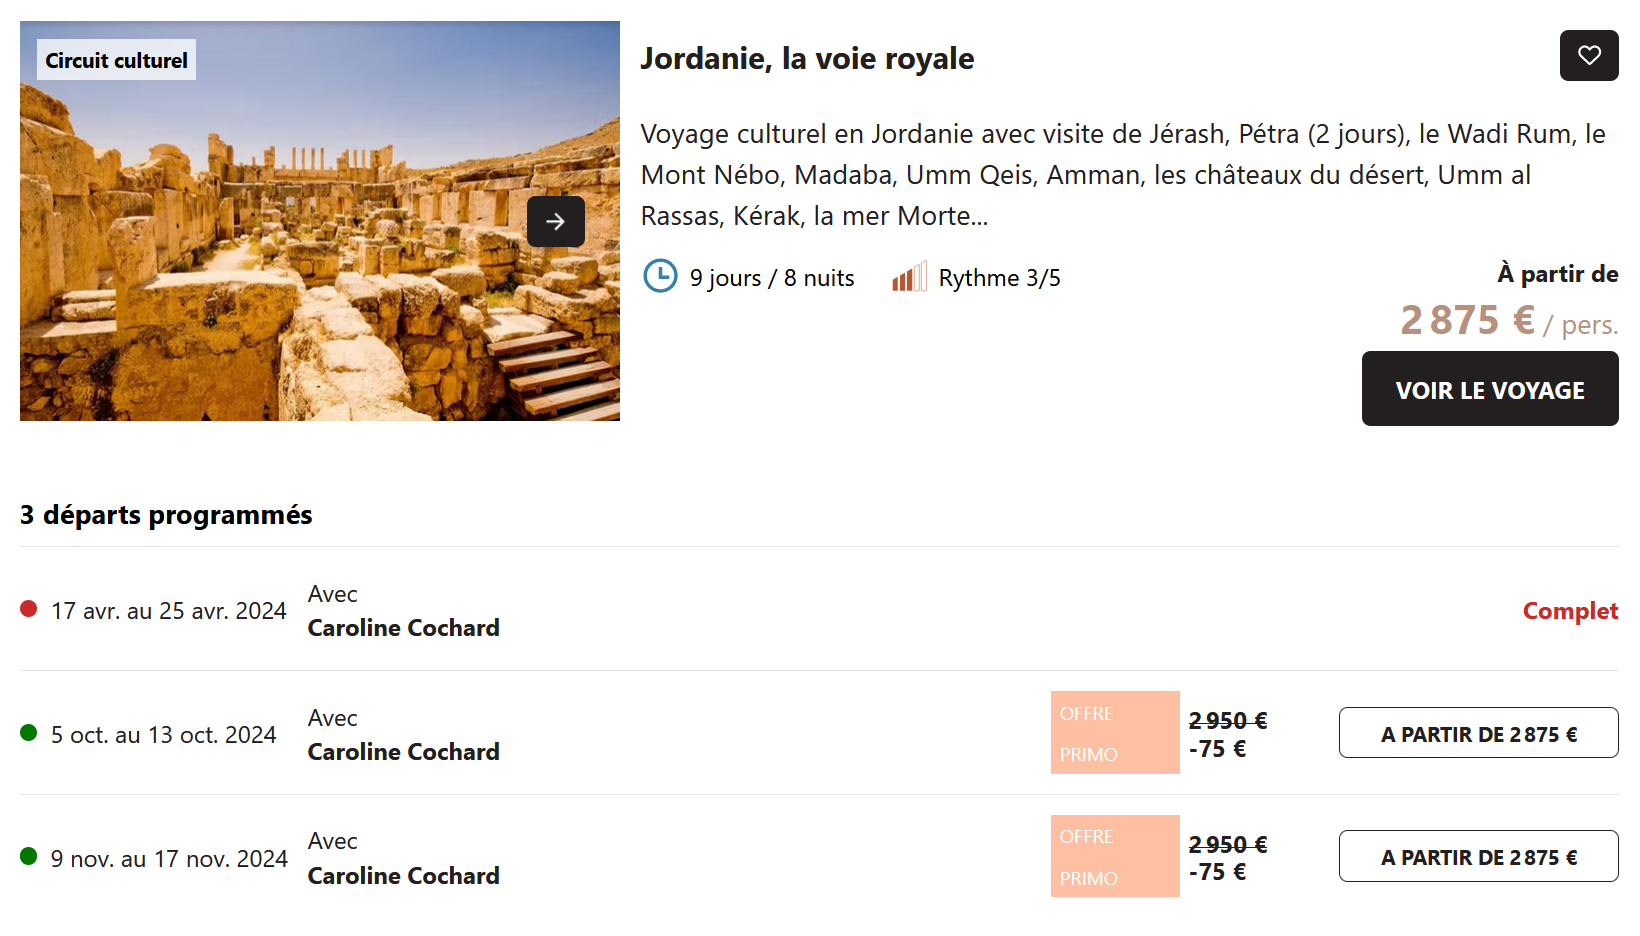Click the "3 départs programmés" heading
1640x936 pixels.
pos(166,515)
